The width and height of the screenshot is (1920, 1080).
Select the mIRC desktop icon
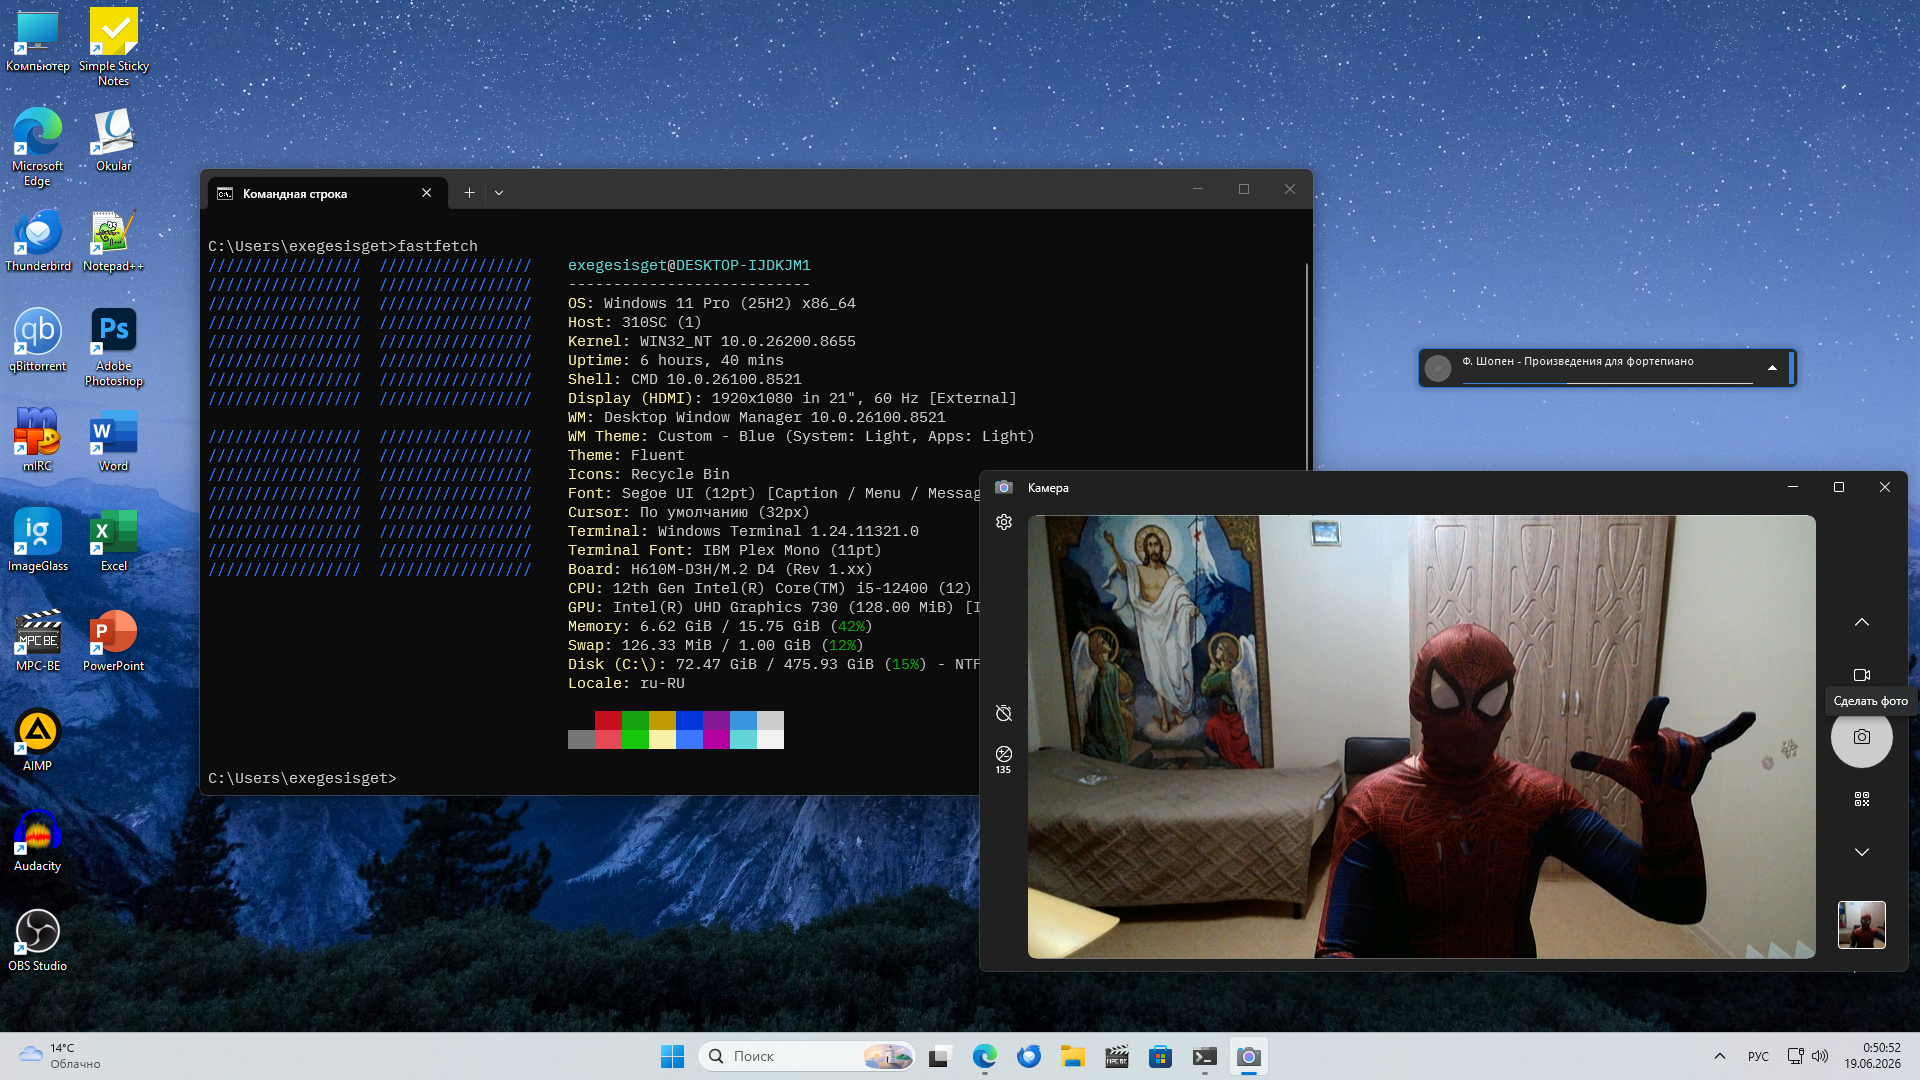coord(38,440)
